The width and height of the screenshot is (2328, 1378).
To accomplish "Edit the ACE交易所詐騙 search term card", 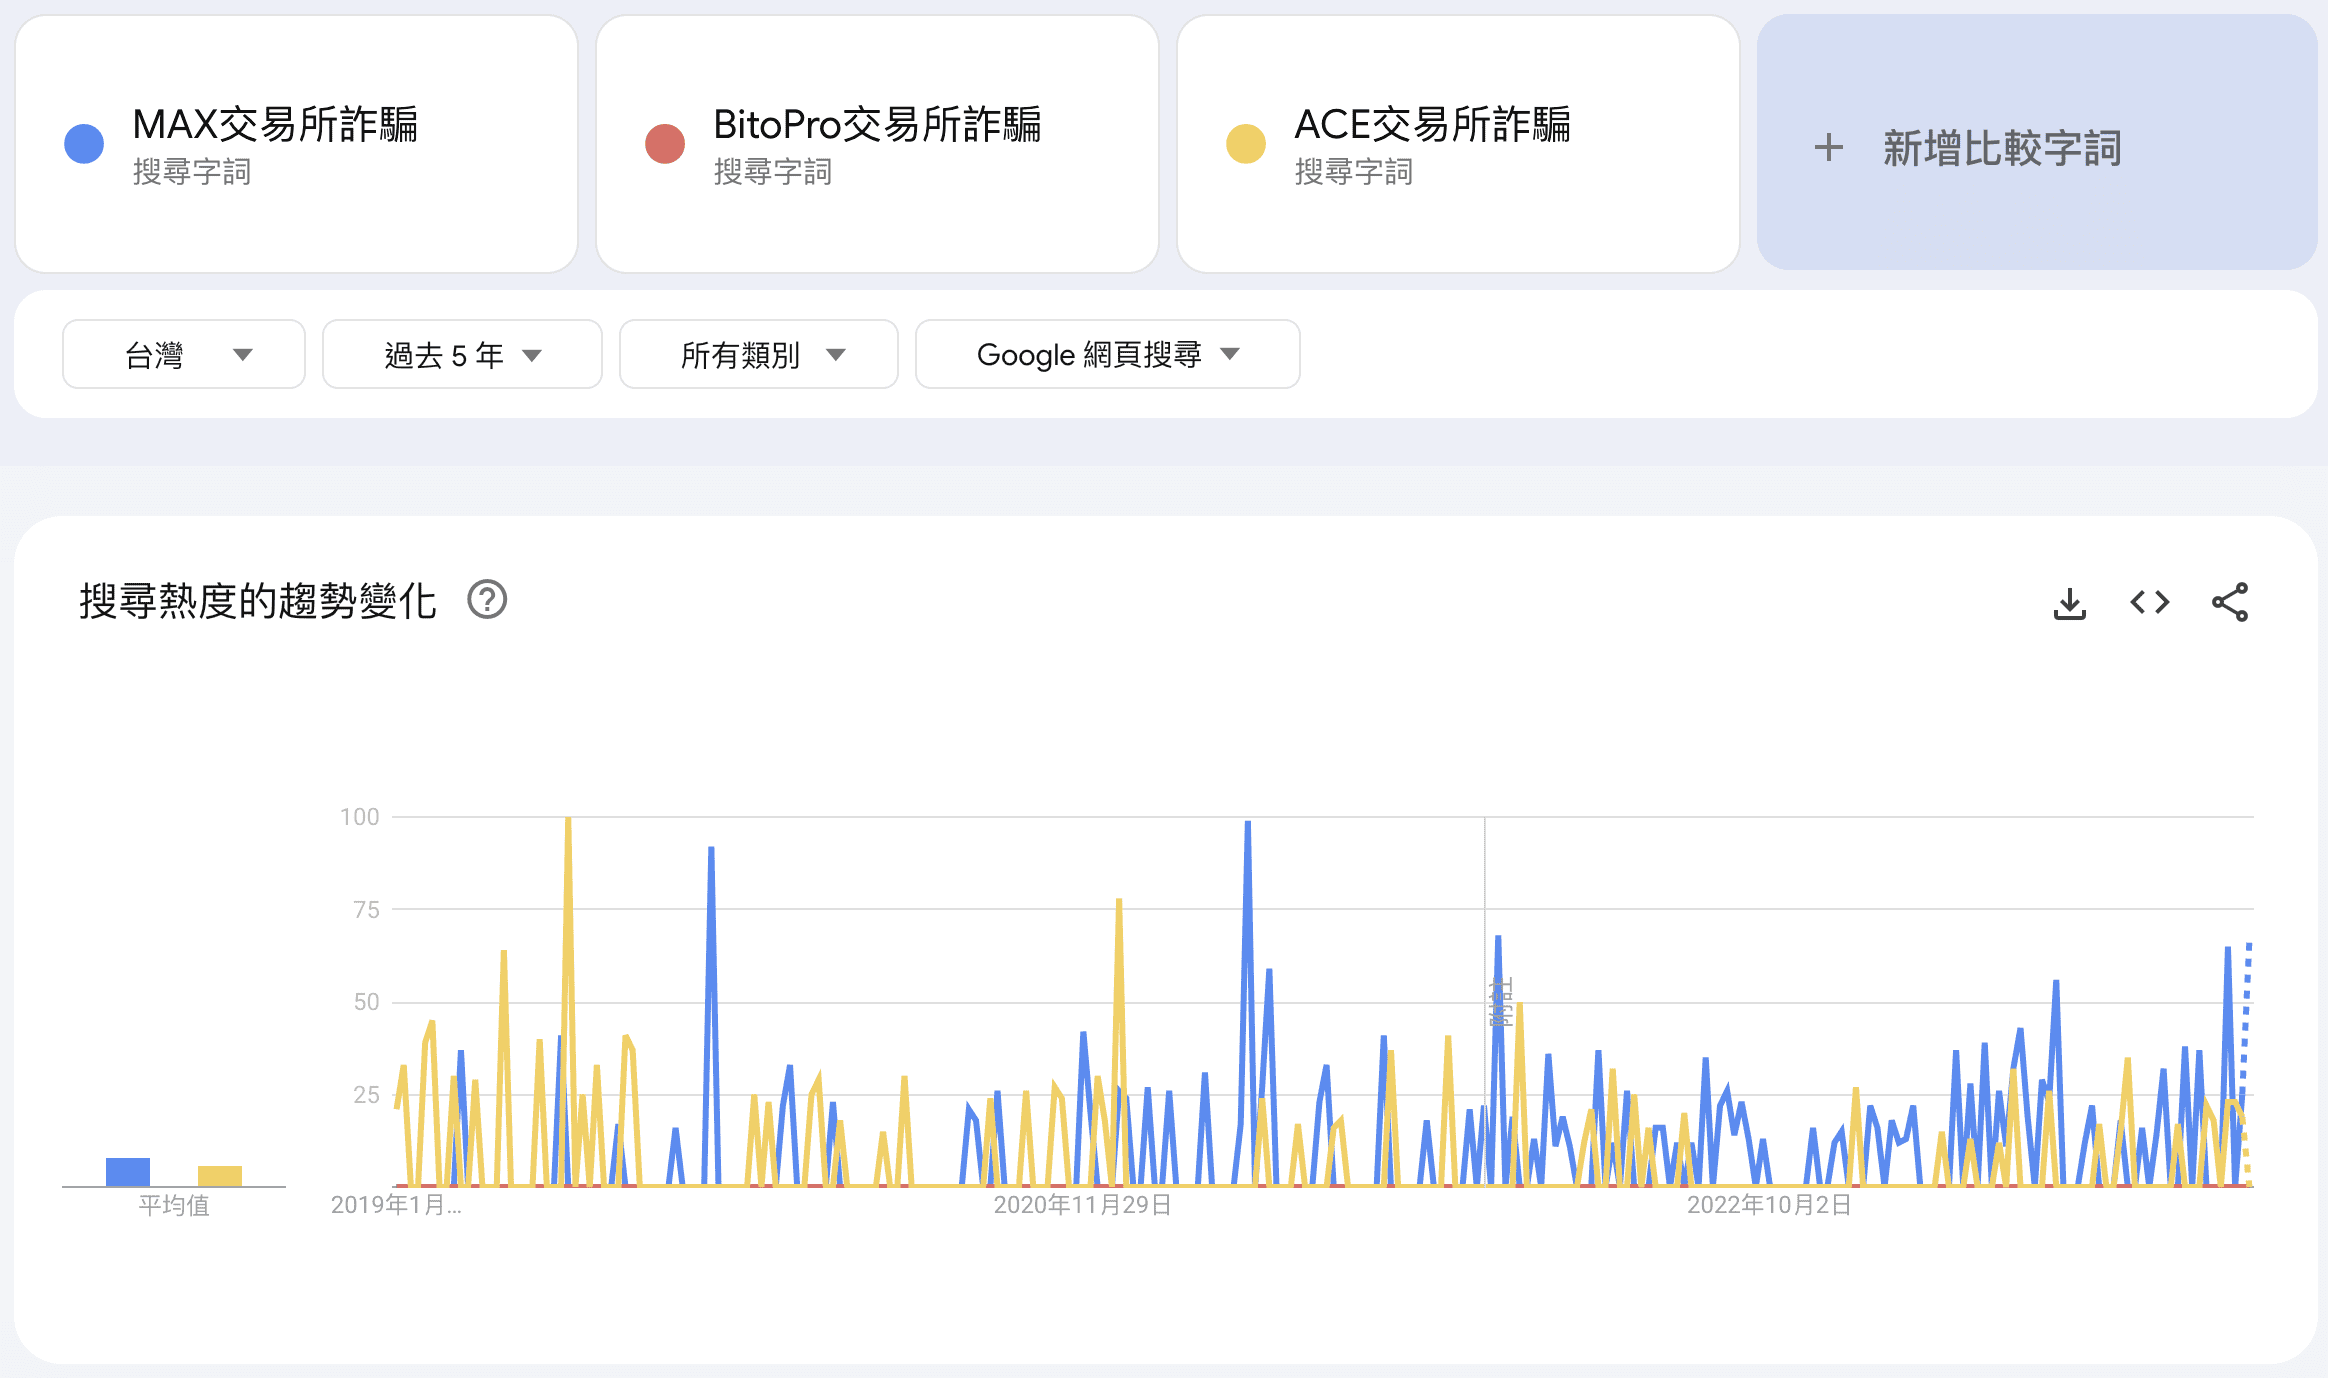I will point(1459,144).
